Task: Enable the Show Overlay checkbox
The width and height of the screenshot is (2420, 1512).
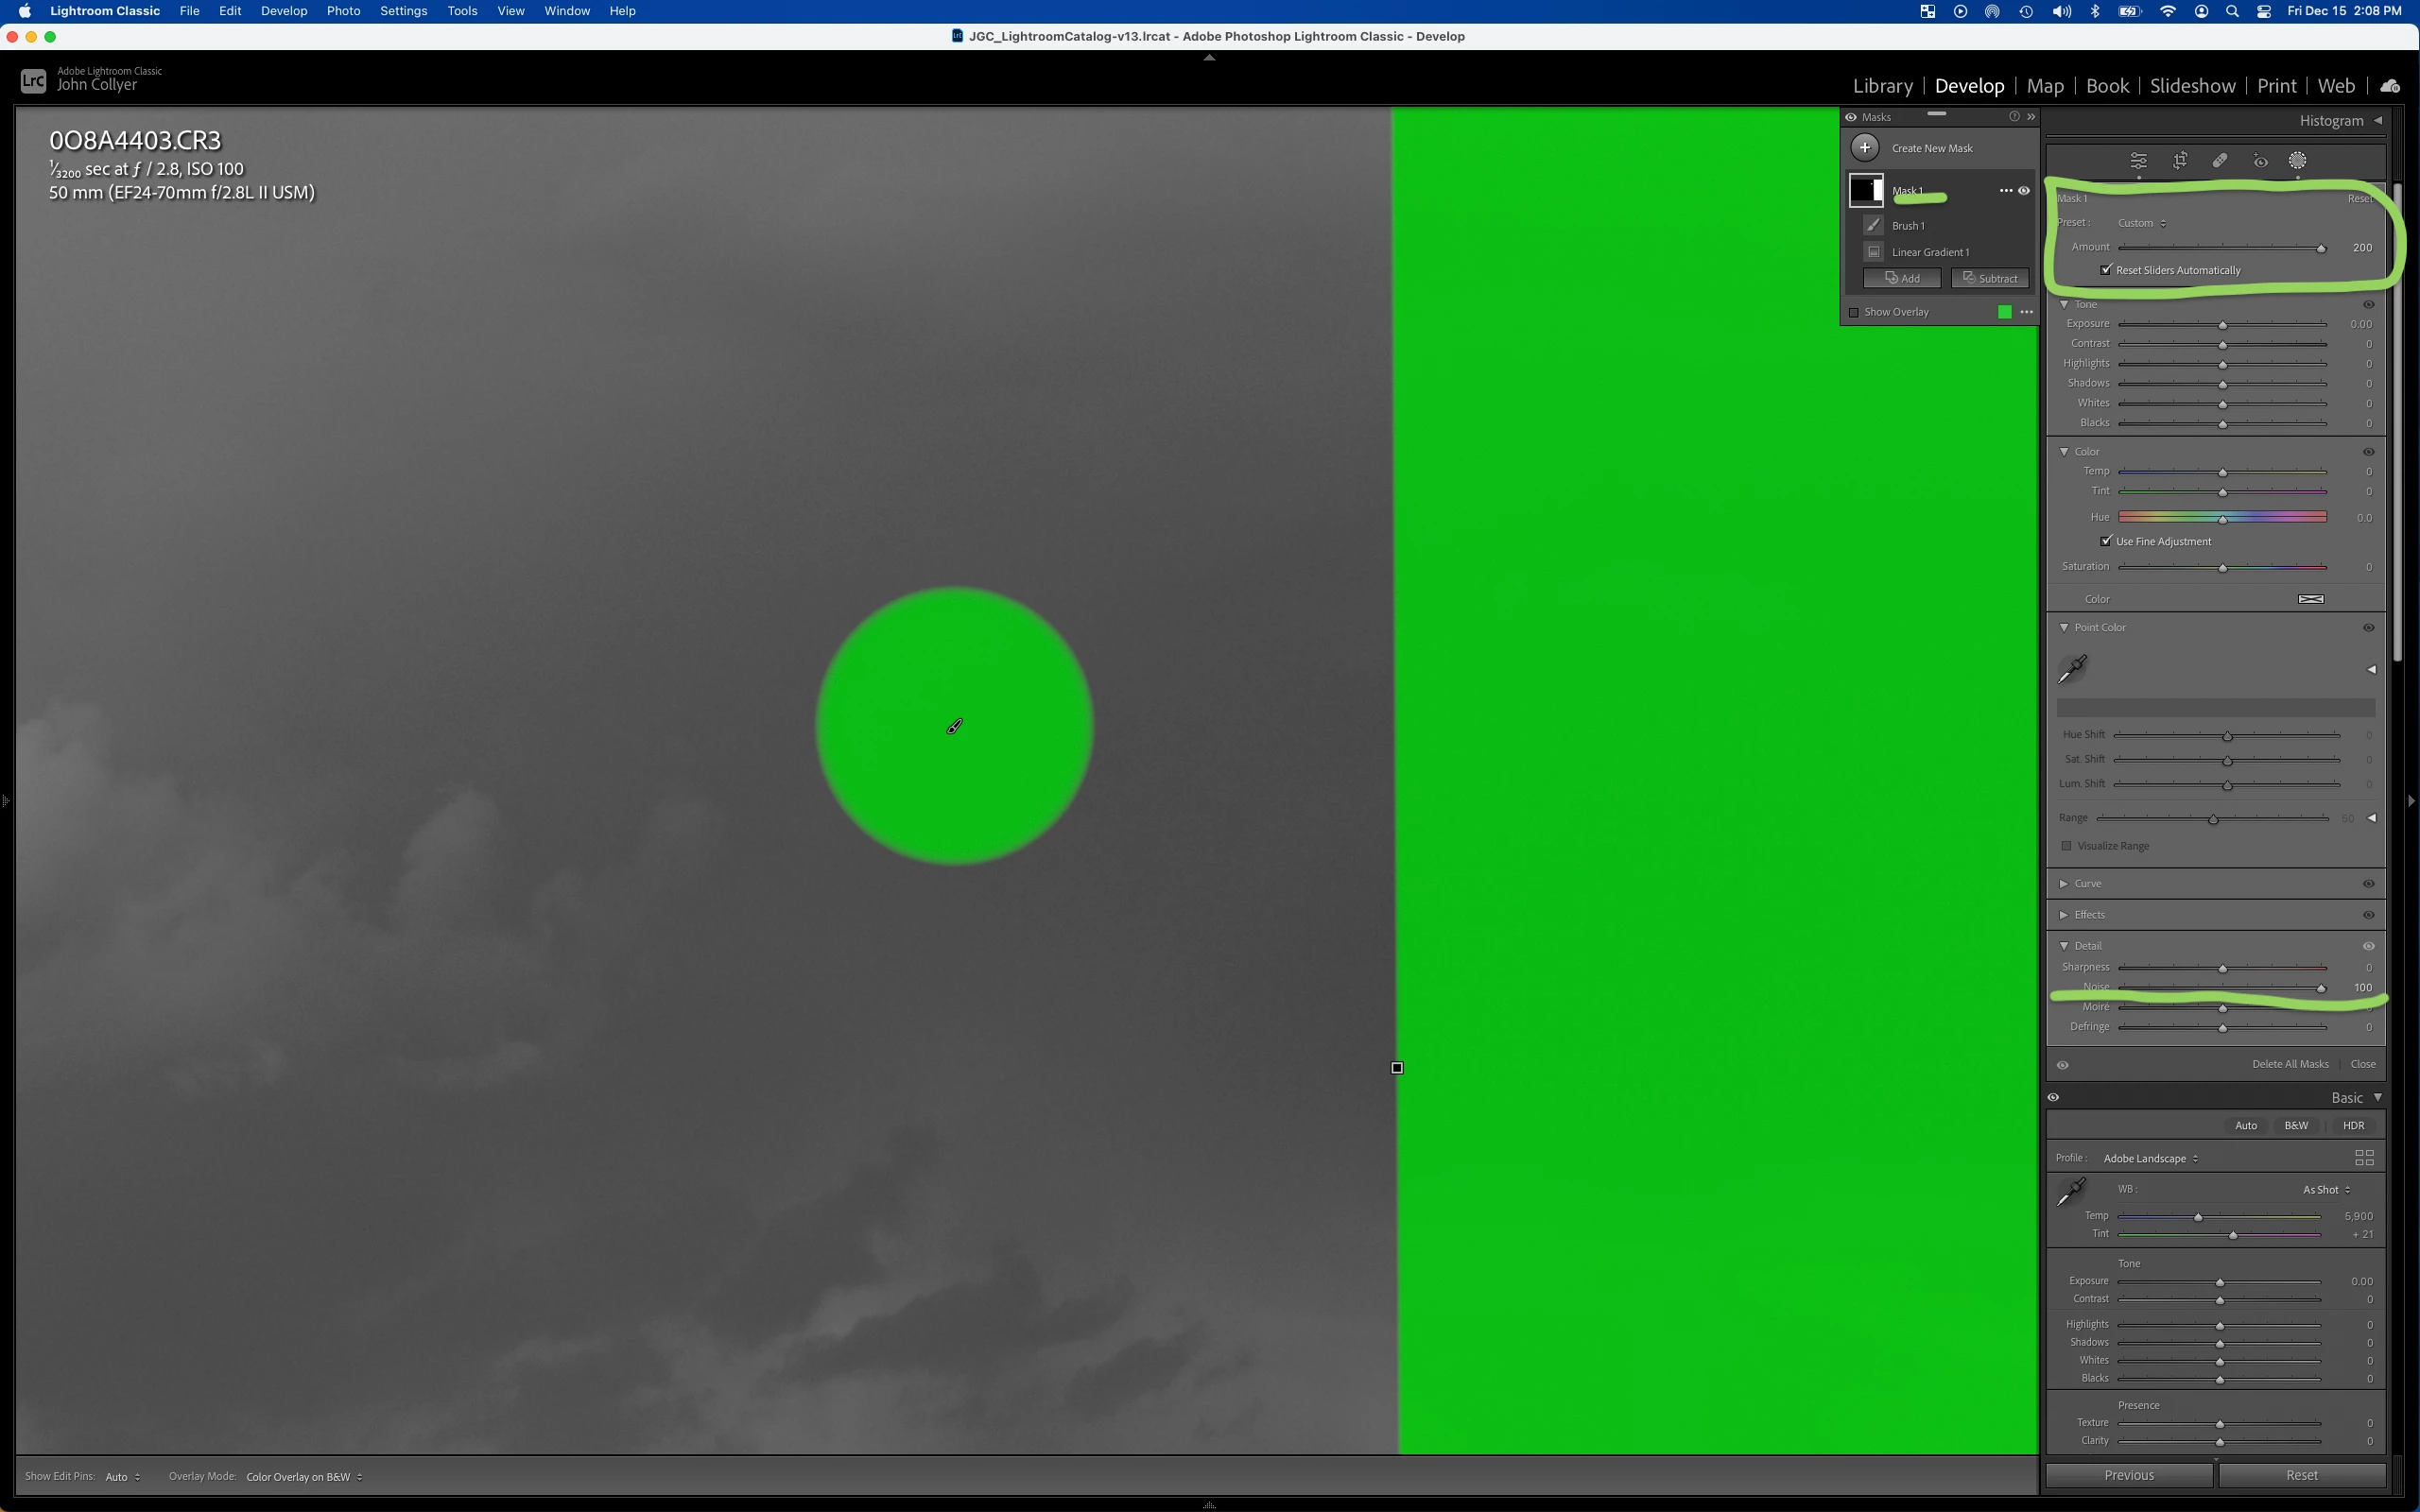Action: pyautogui.click(x=1854, y=313)
